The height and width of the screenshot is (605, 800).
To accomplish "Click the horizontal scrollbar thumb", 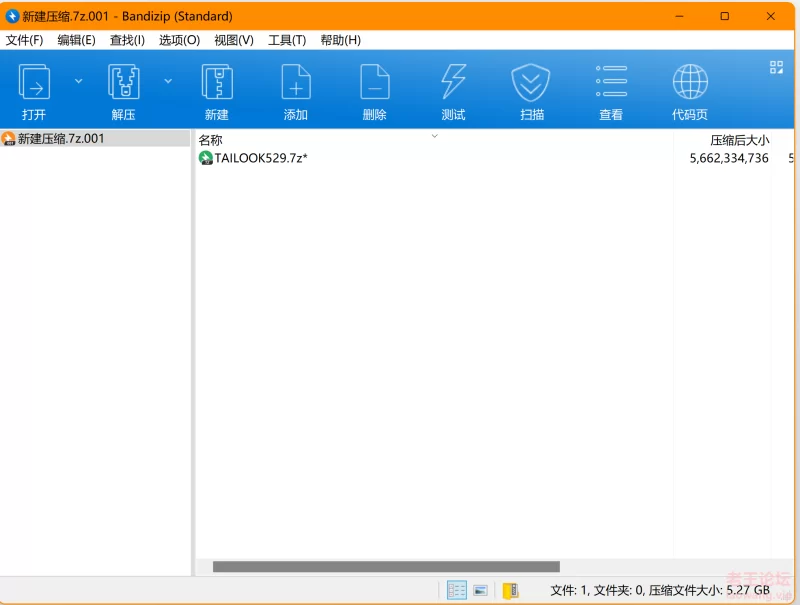I will [x=386, y=567].
